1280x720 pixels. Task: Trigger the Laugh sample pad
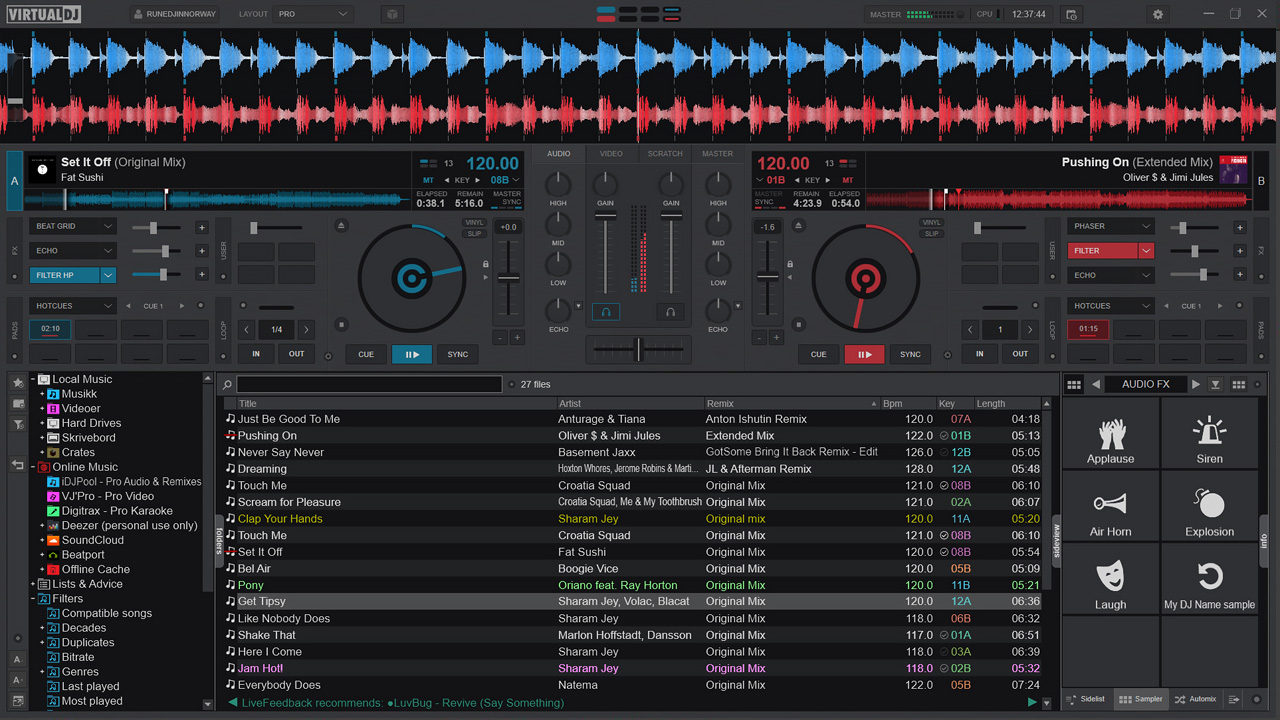(1110, 580)
